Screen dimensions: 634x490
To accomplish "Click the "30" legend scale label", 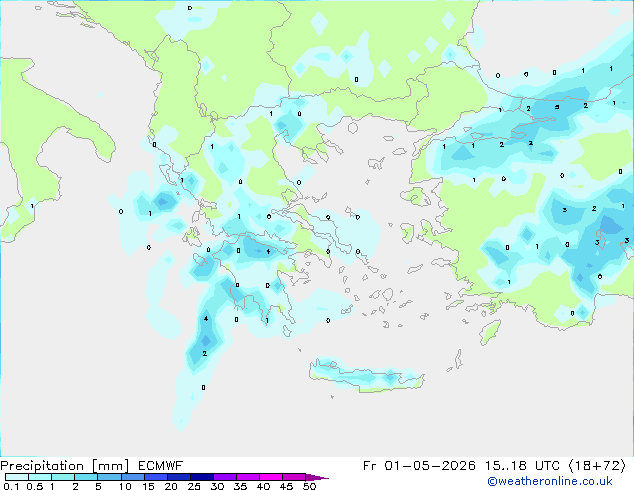I will [217, 486].
